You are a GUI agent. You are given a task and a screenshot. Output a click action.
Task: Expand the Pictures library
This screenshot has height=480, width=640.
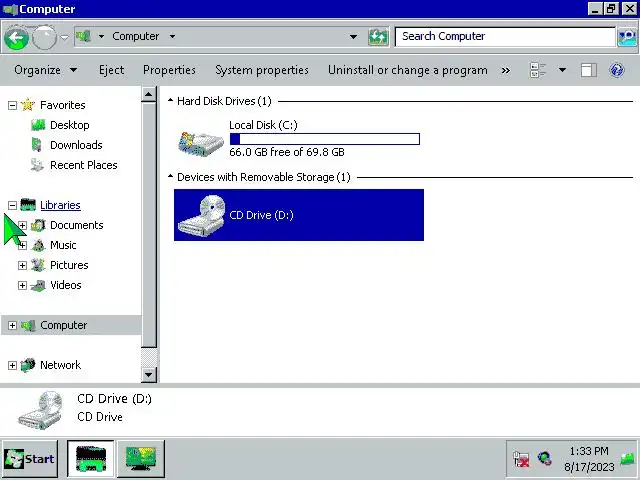point(22,265)
